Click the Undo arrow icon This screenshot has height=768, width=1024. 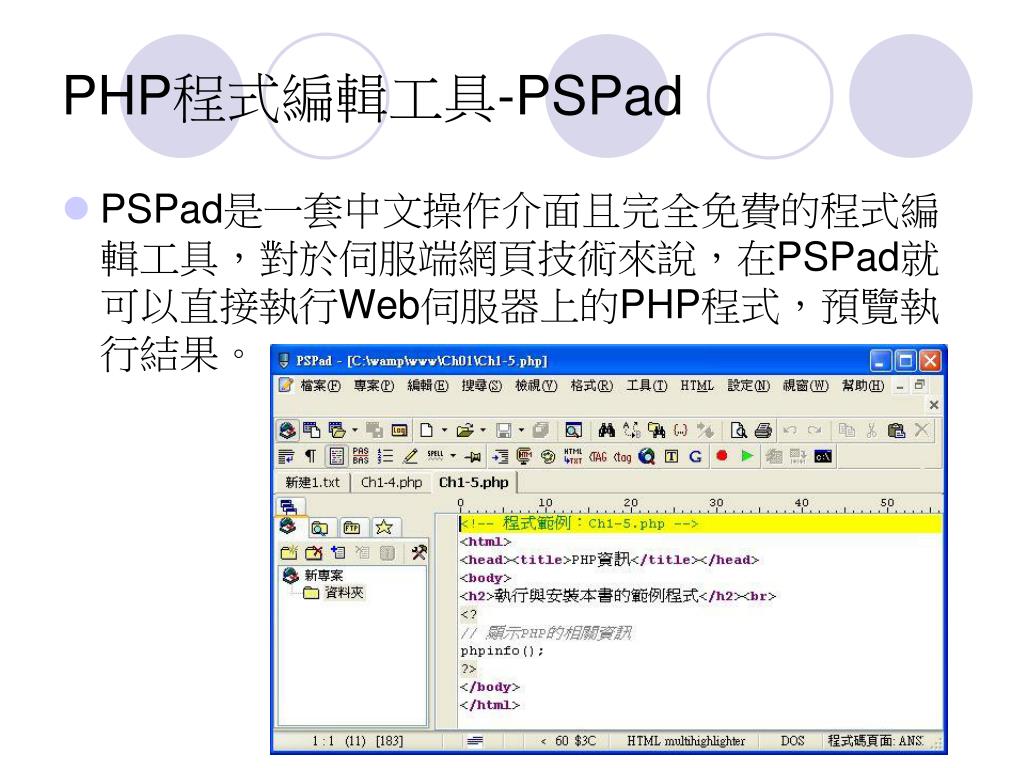pos(790,430)
